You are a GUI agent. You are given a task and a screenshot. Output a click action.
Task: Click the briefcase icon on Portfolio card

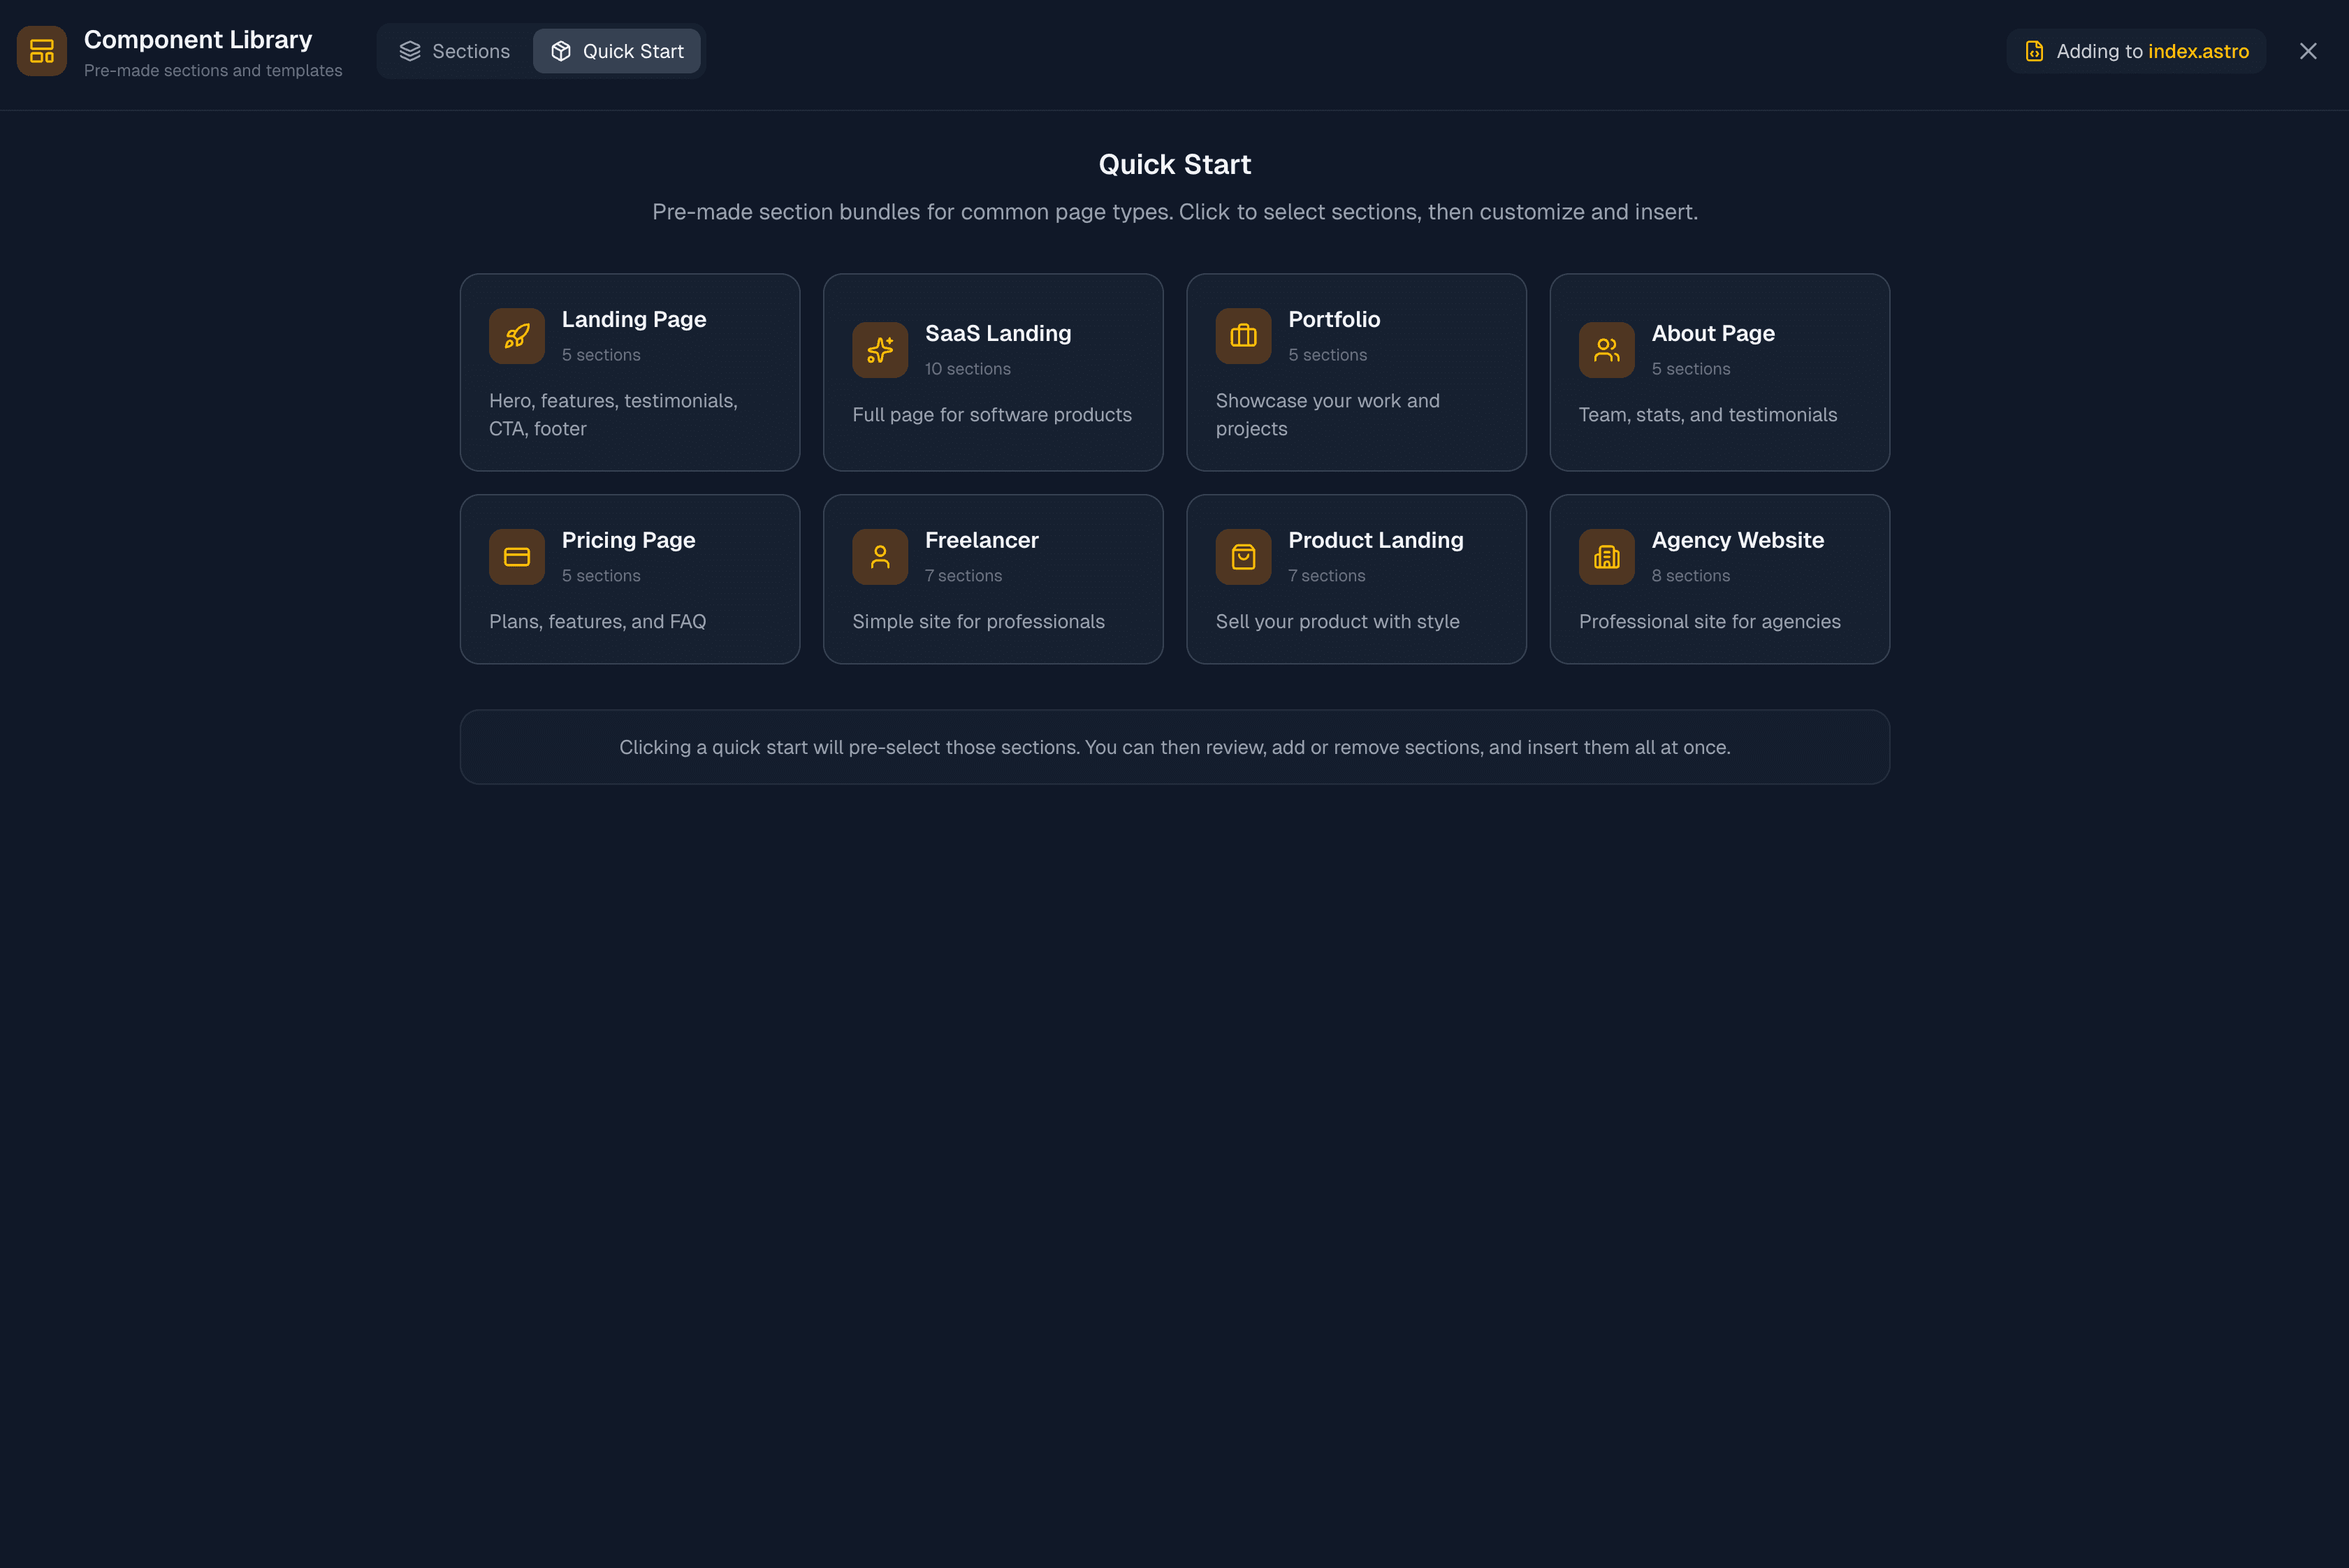pos(1242,336)
